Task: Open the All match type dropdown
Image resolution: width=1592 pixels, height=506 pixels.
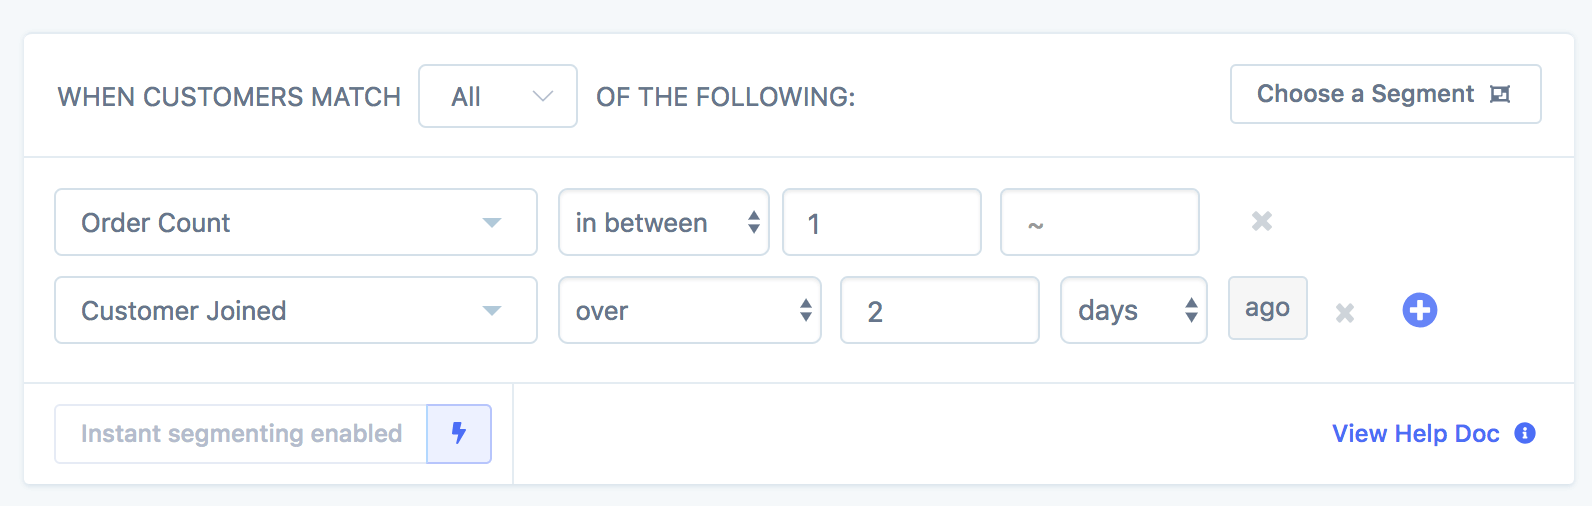Action: click(498, 96)
